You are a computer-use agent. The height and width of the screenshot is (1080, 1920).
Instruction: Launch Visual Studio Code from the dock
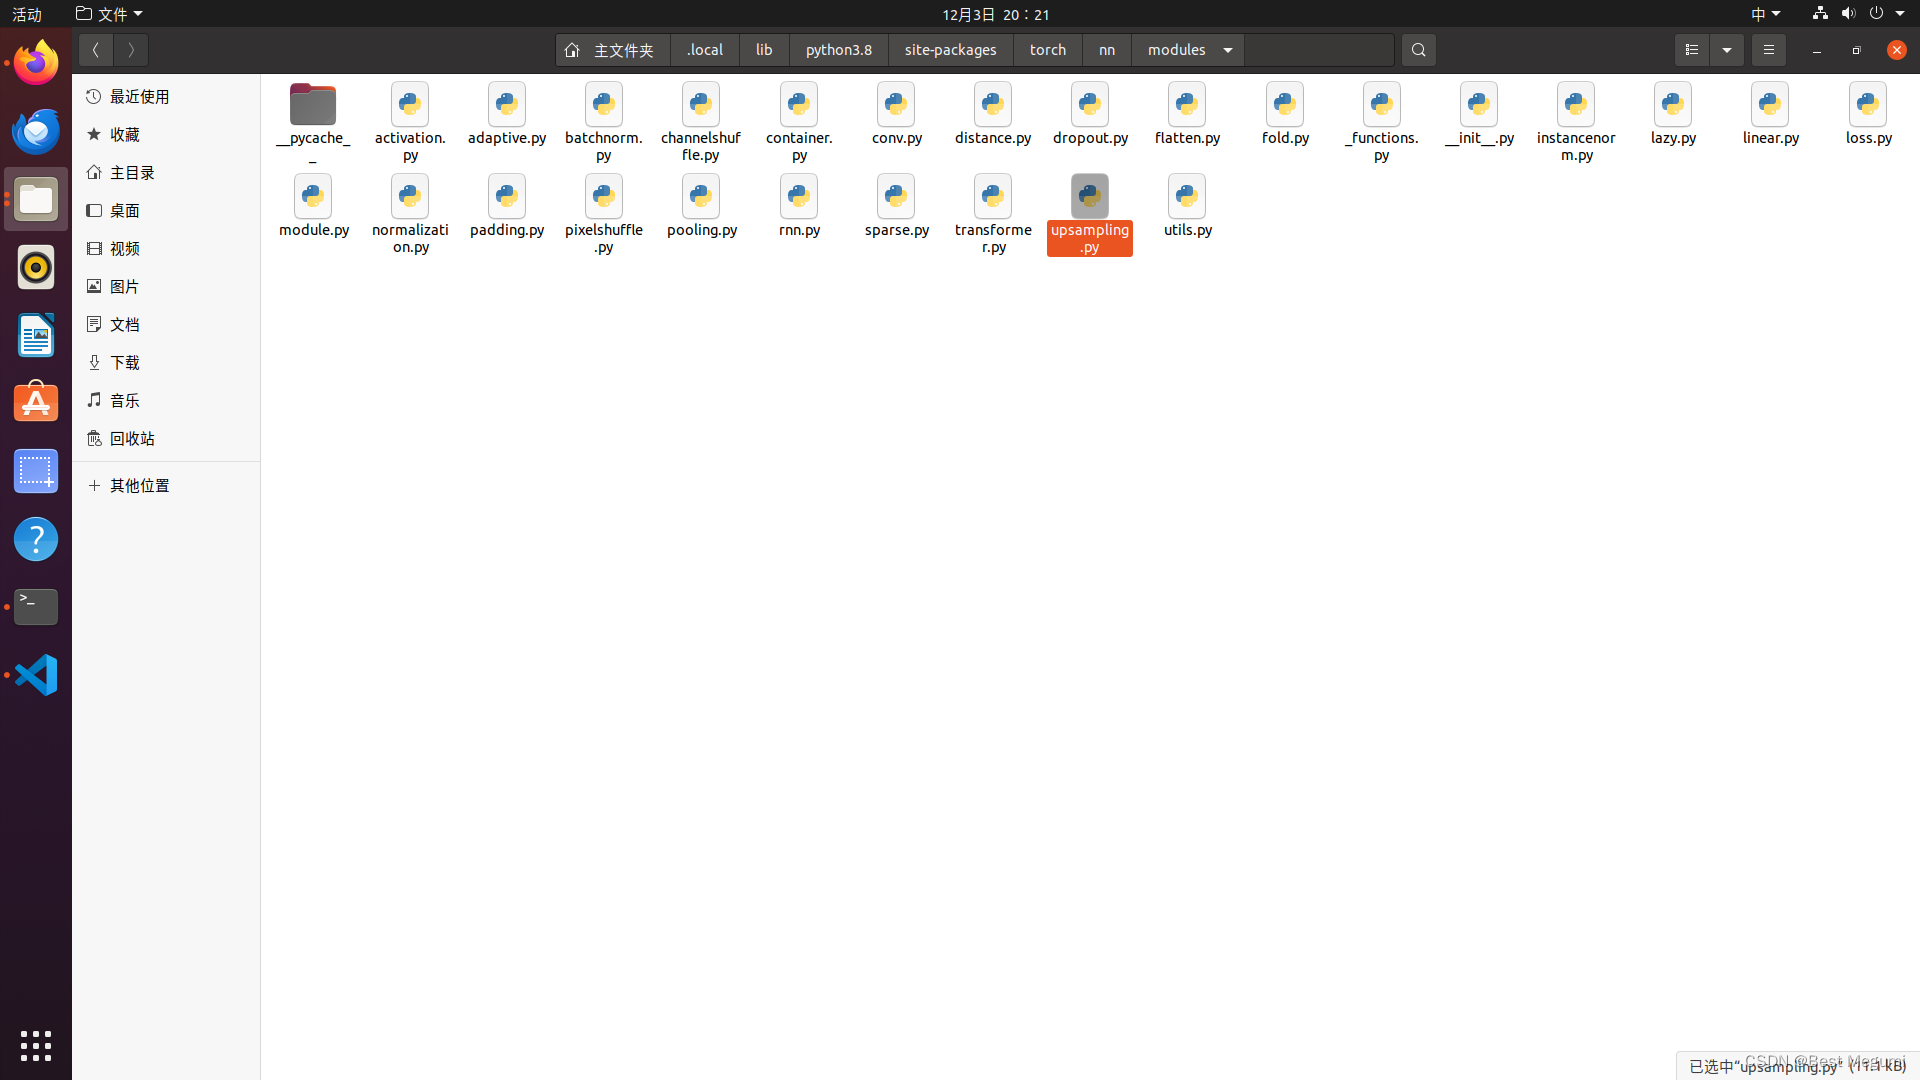point(35,674)
